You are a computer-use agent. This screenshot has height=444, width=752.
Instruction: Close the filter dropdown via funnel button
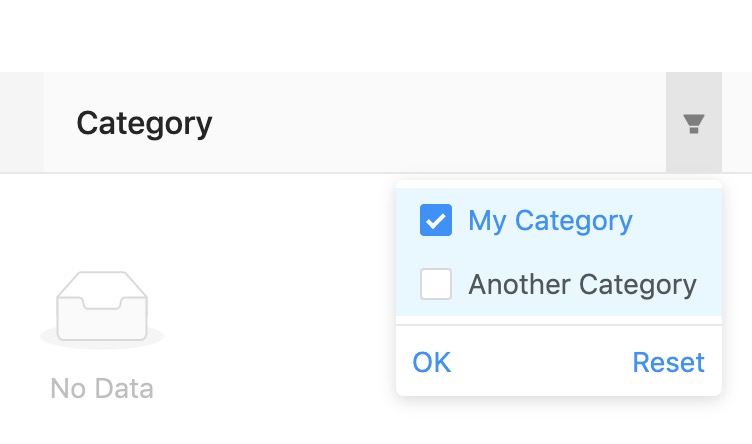pos(694,123)
